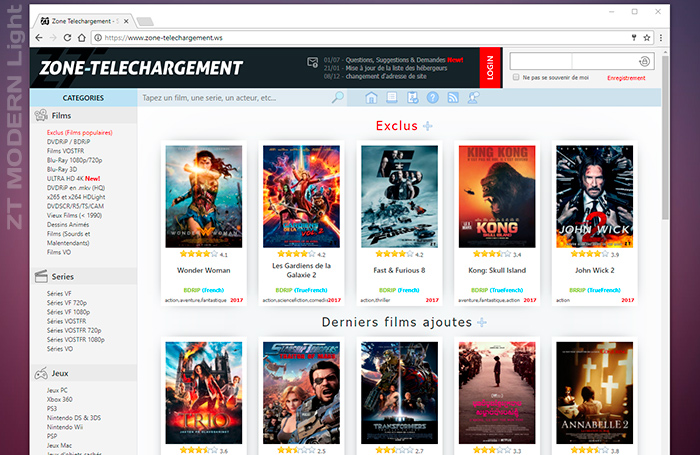Open the Séries VOSTFR 1080p link

click(x=75, y=339)
